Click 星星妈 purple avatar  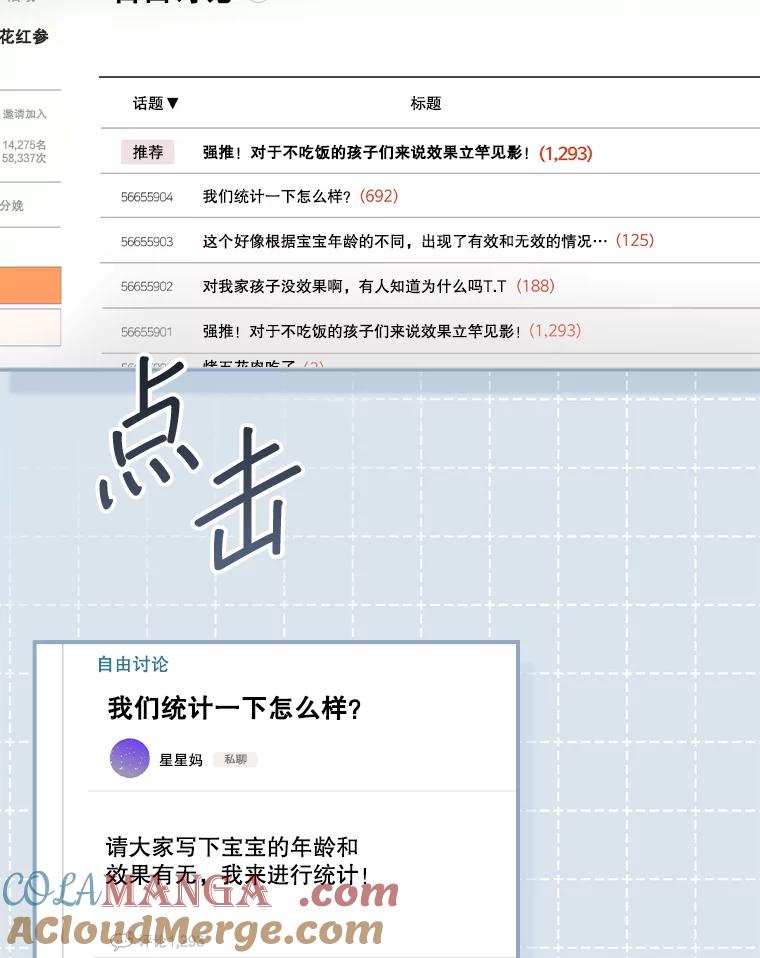click(x=130, y=758)
